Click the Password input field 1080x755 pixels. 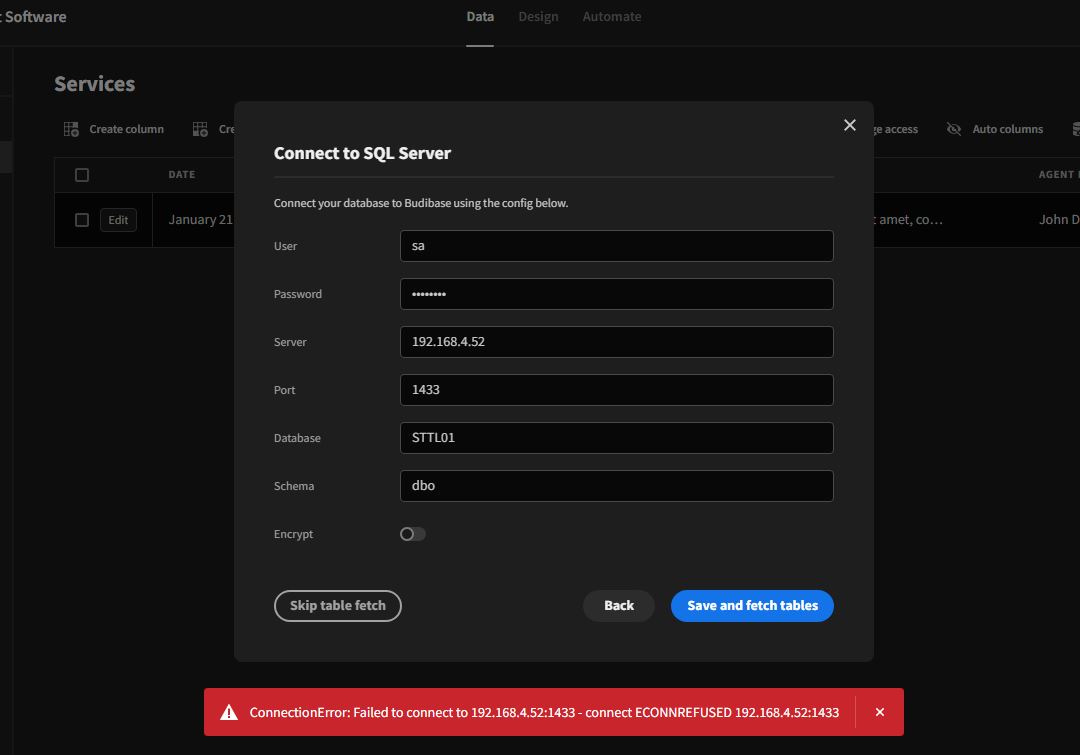[x=616, y=294]
